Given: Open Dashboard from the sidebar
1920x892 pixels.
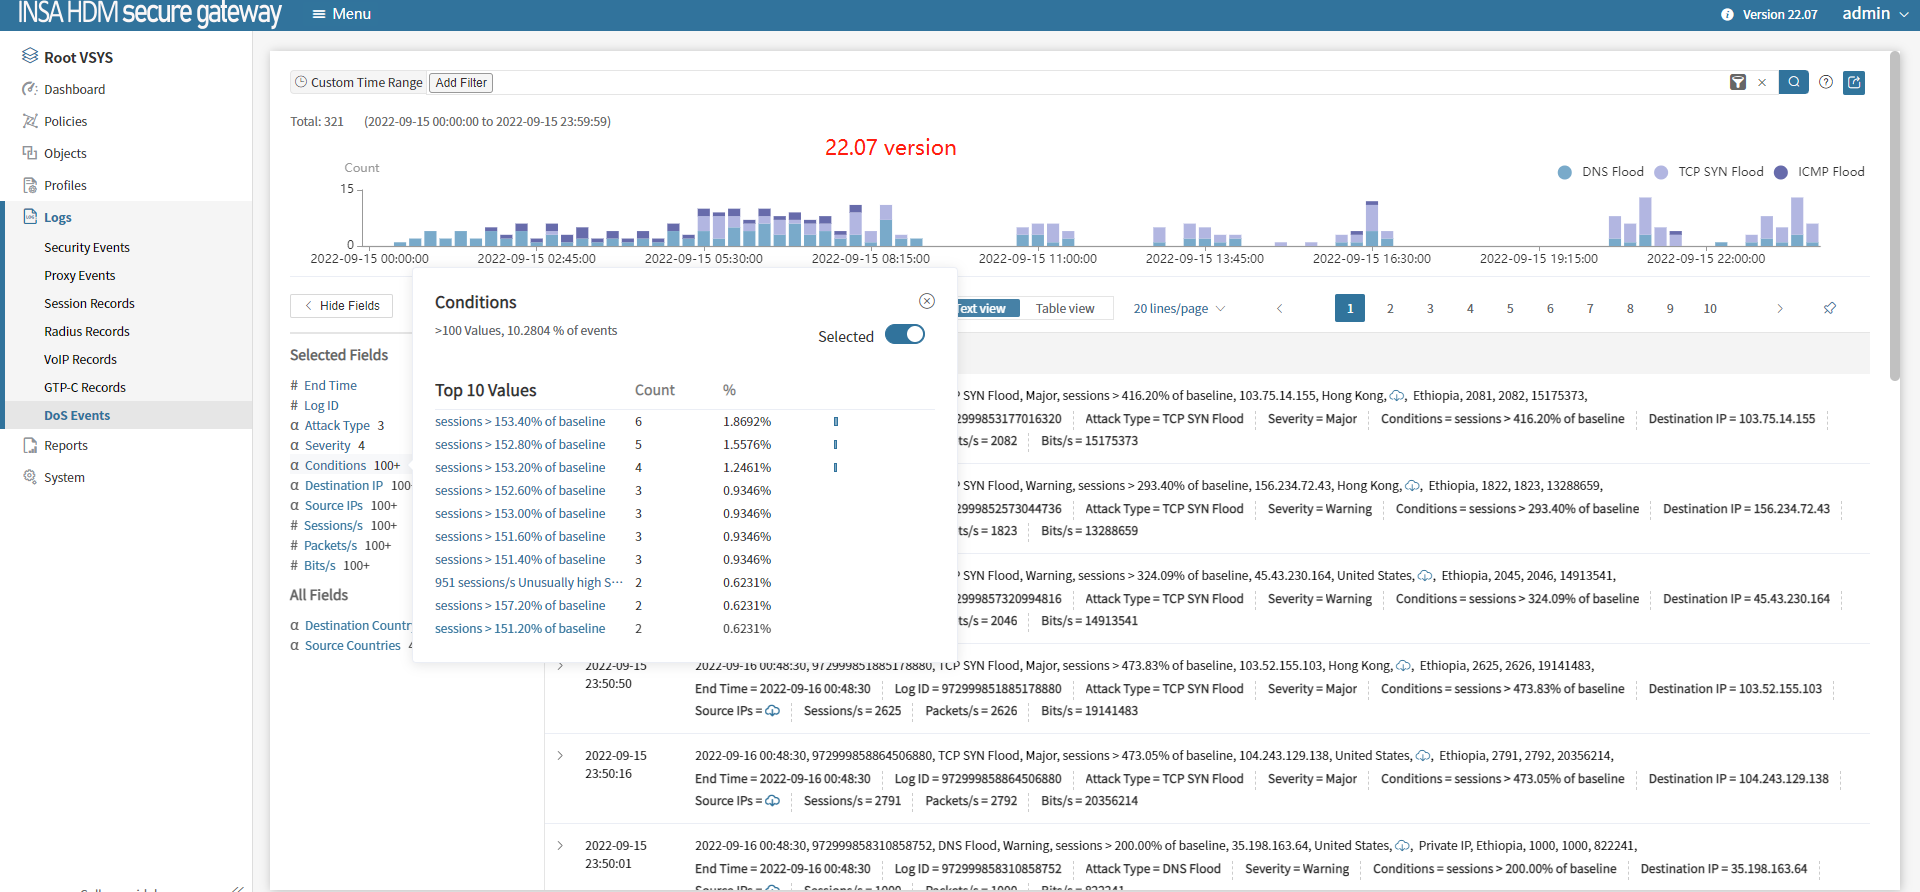Looking at the screenshot, I should (x=74, y=89).
